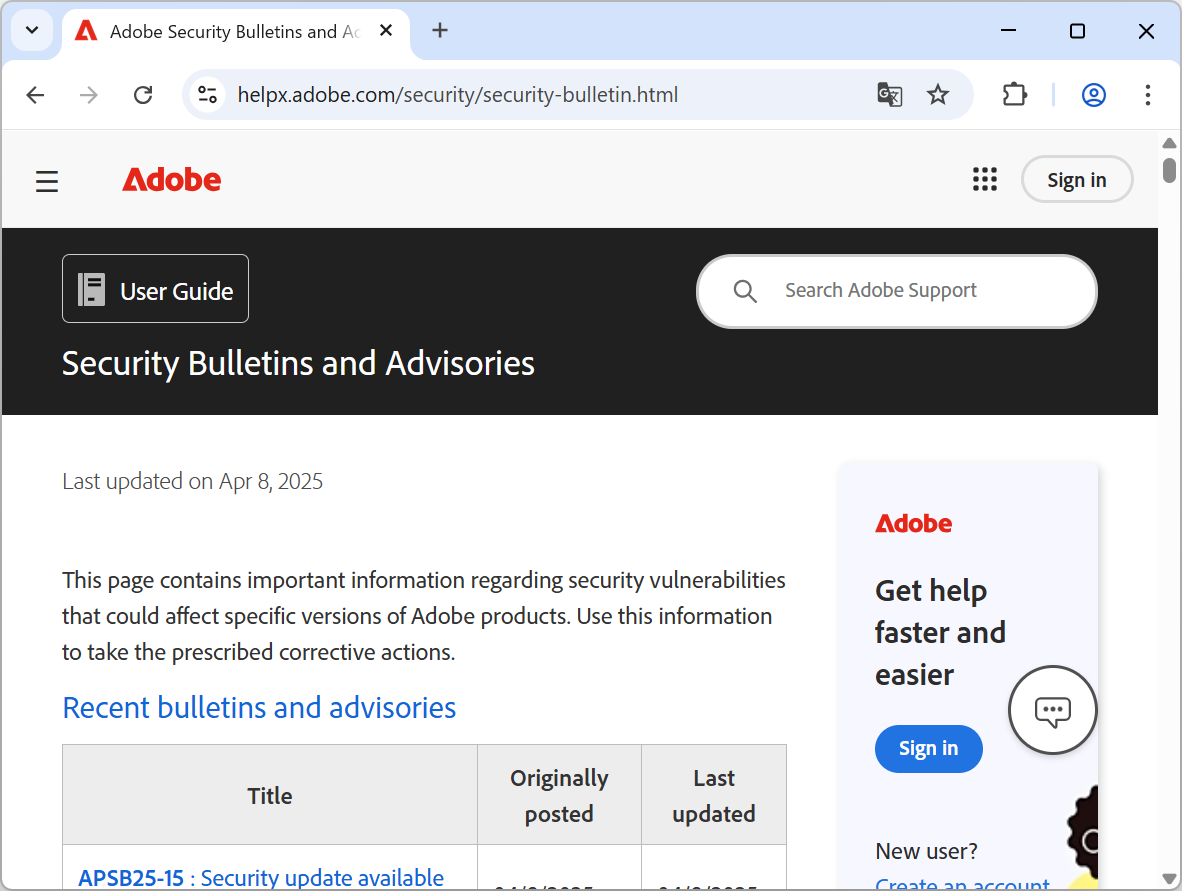Image resolution: width=1182 pixels, height=891 pixels.
Task: Click the Sign in button in header
Action: tap(1076, 180)
